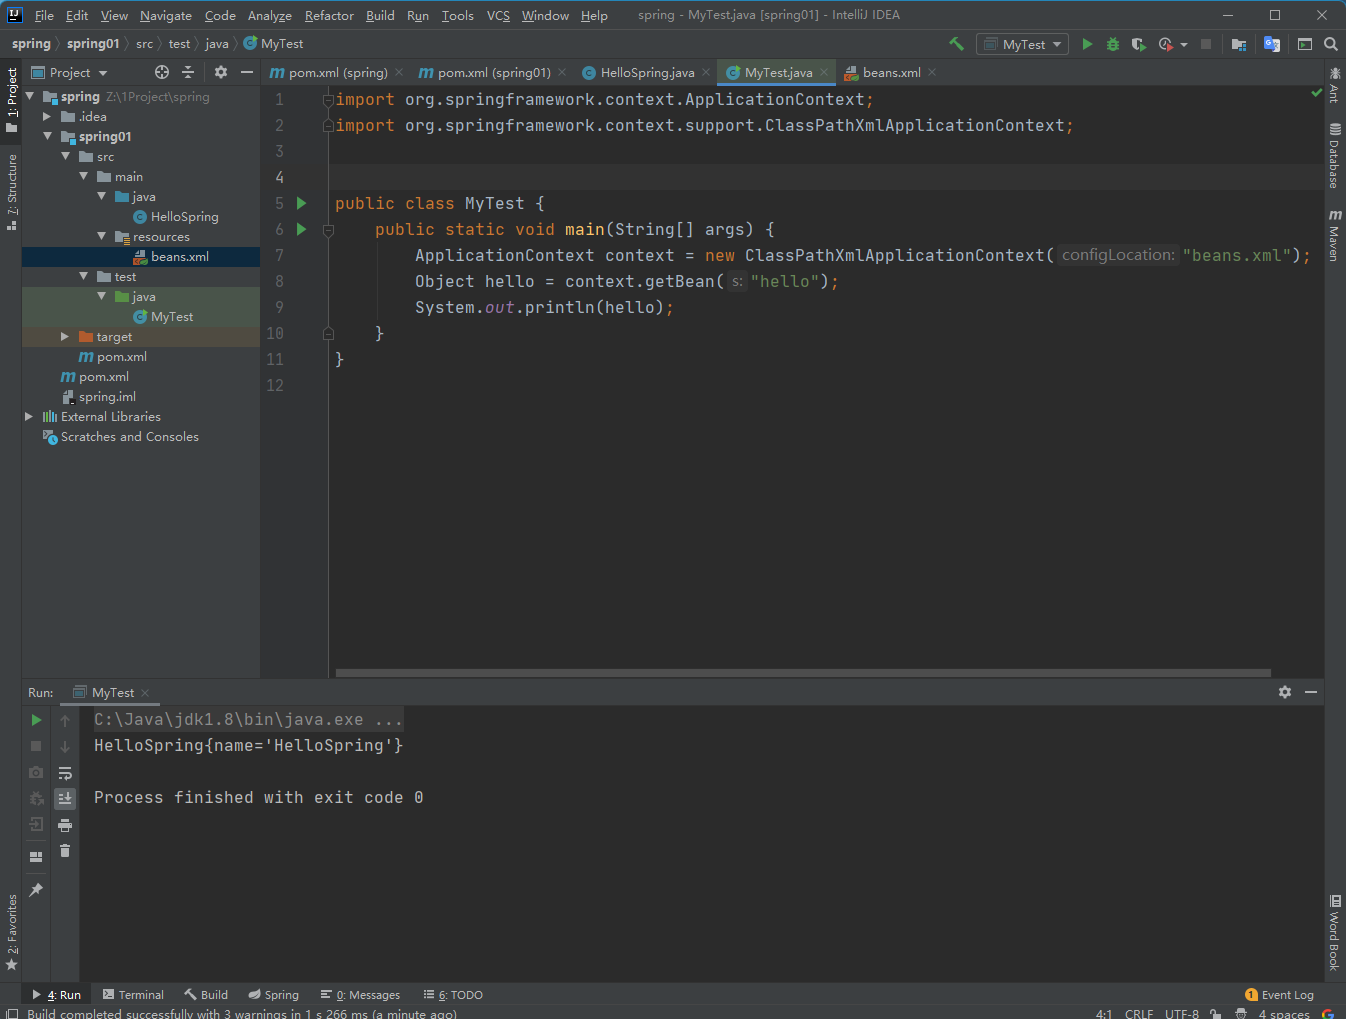The height and width of the screenshot is (1019, 1346).
Task: Switch to the HelloSpring.java tab
Action: tap(647, 72)
